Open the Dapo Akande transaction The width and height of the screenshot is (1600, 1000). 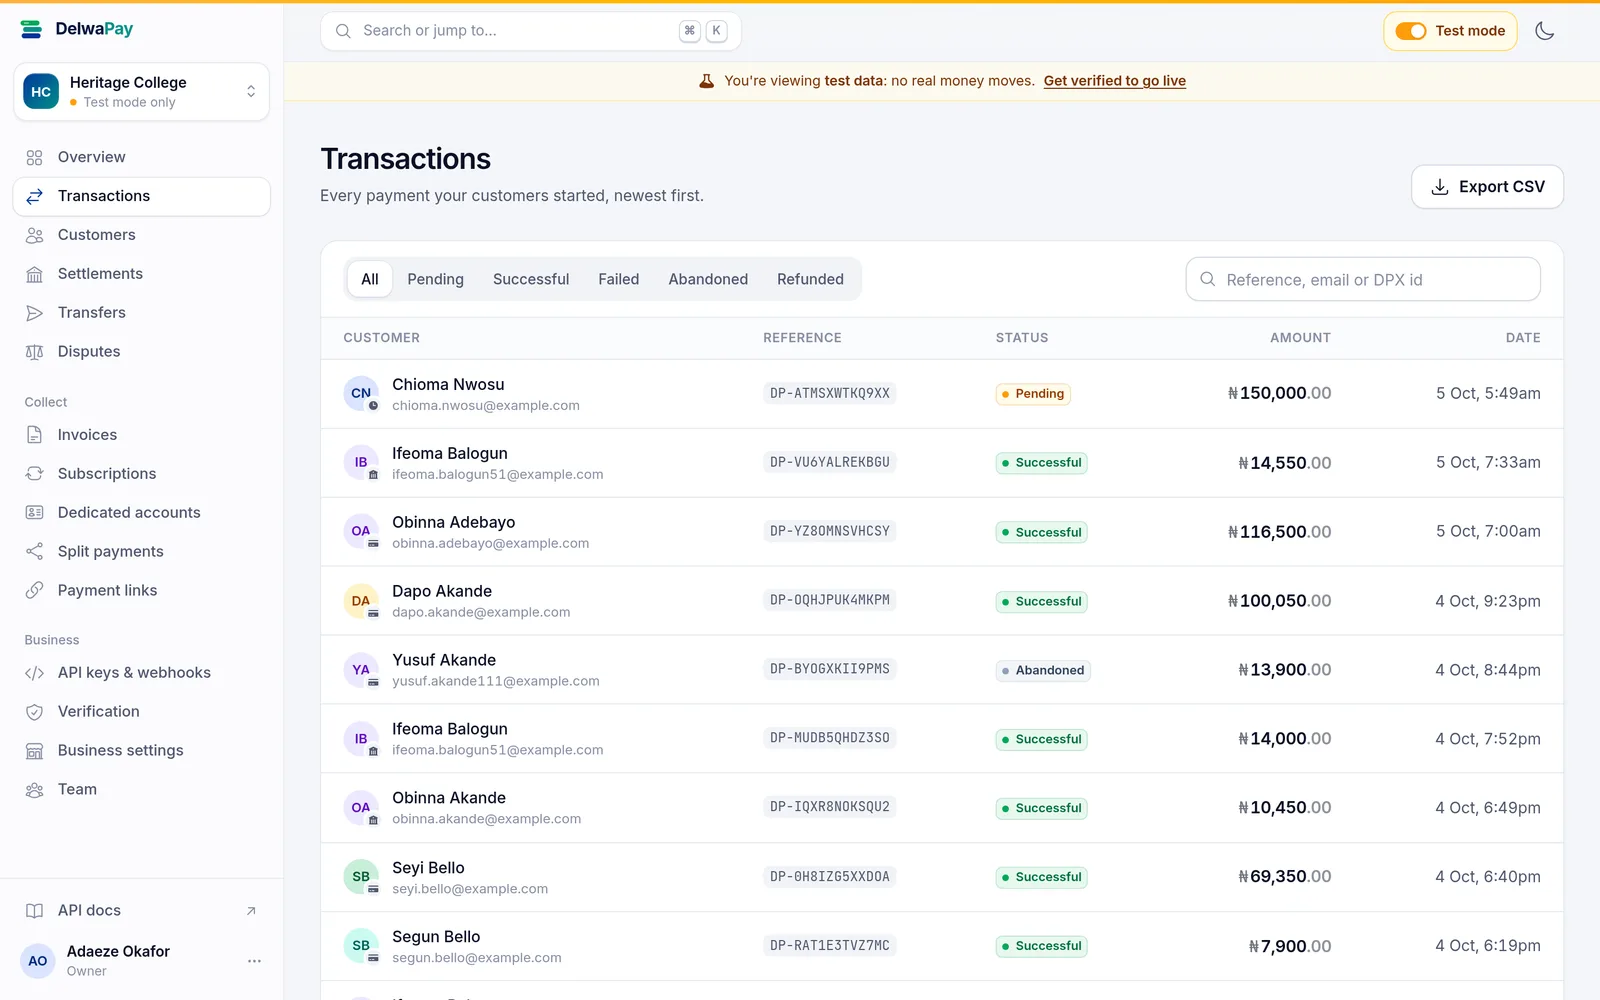942,601
